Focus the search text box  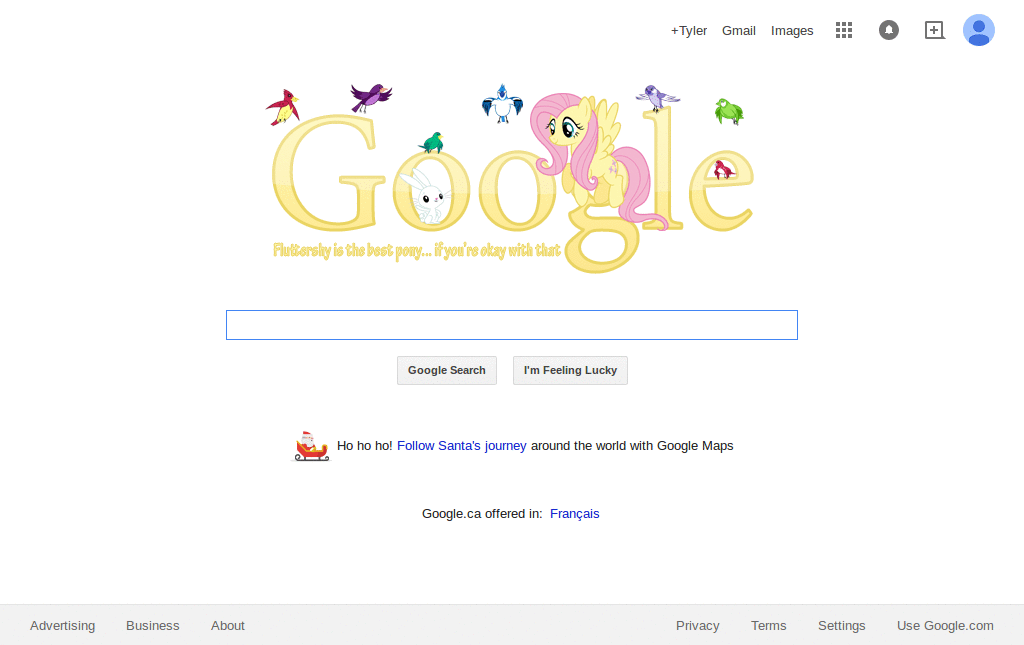512,325
